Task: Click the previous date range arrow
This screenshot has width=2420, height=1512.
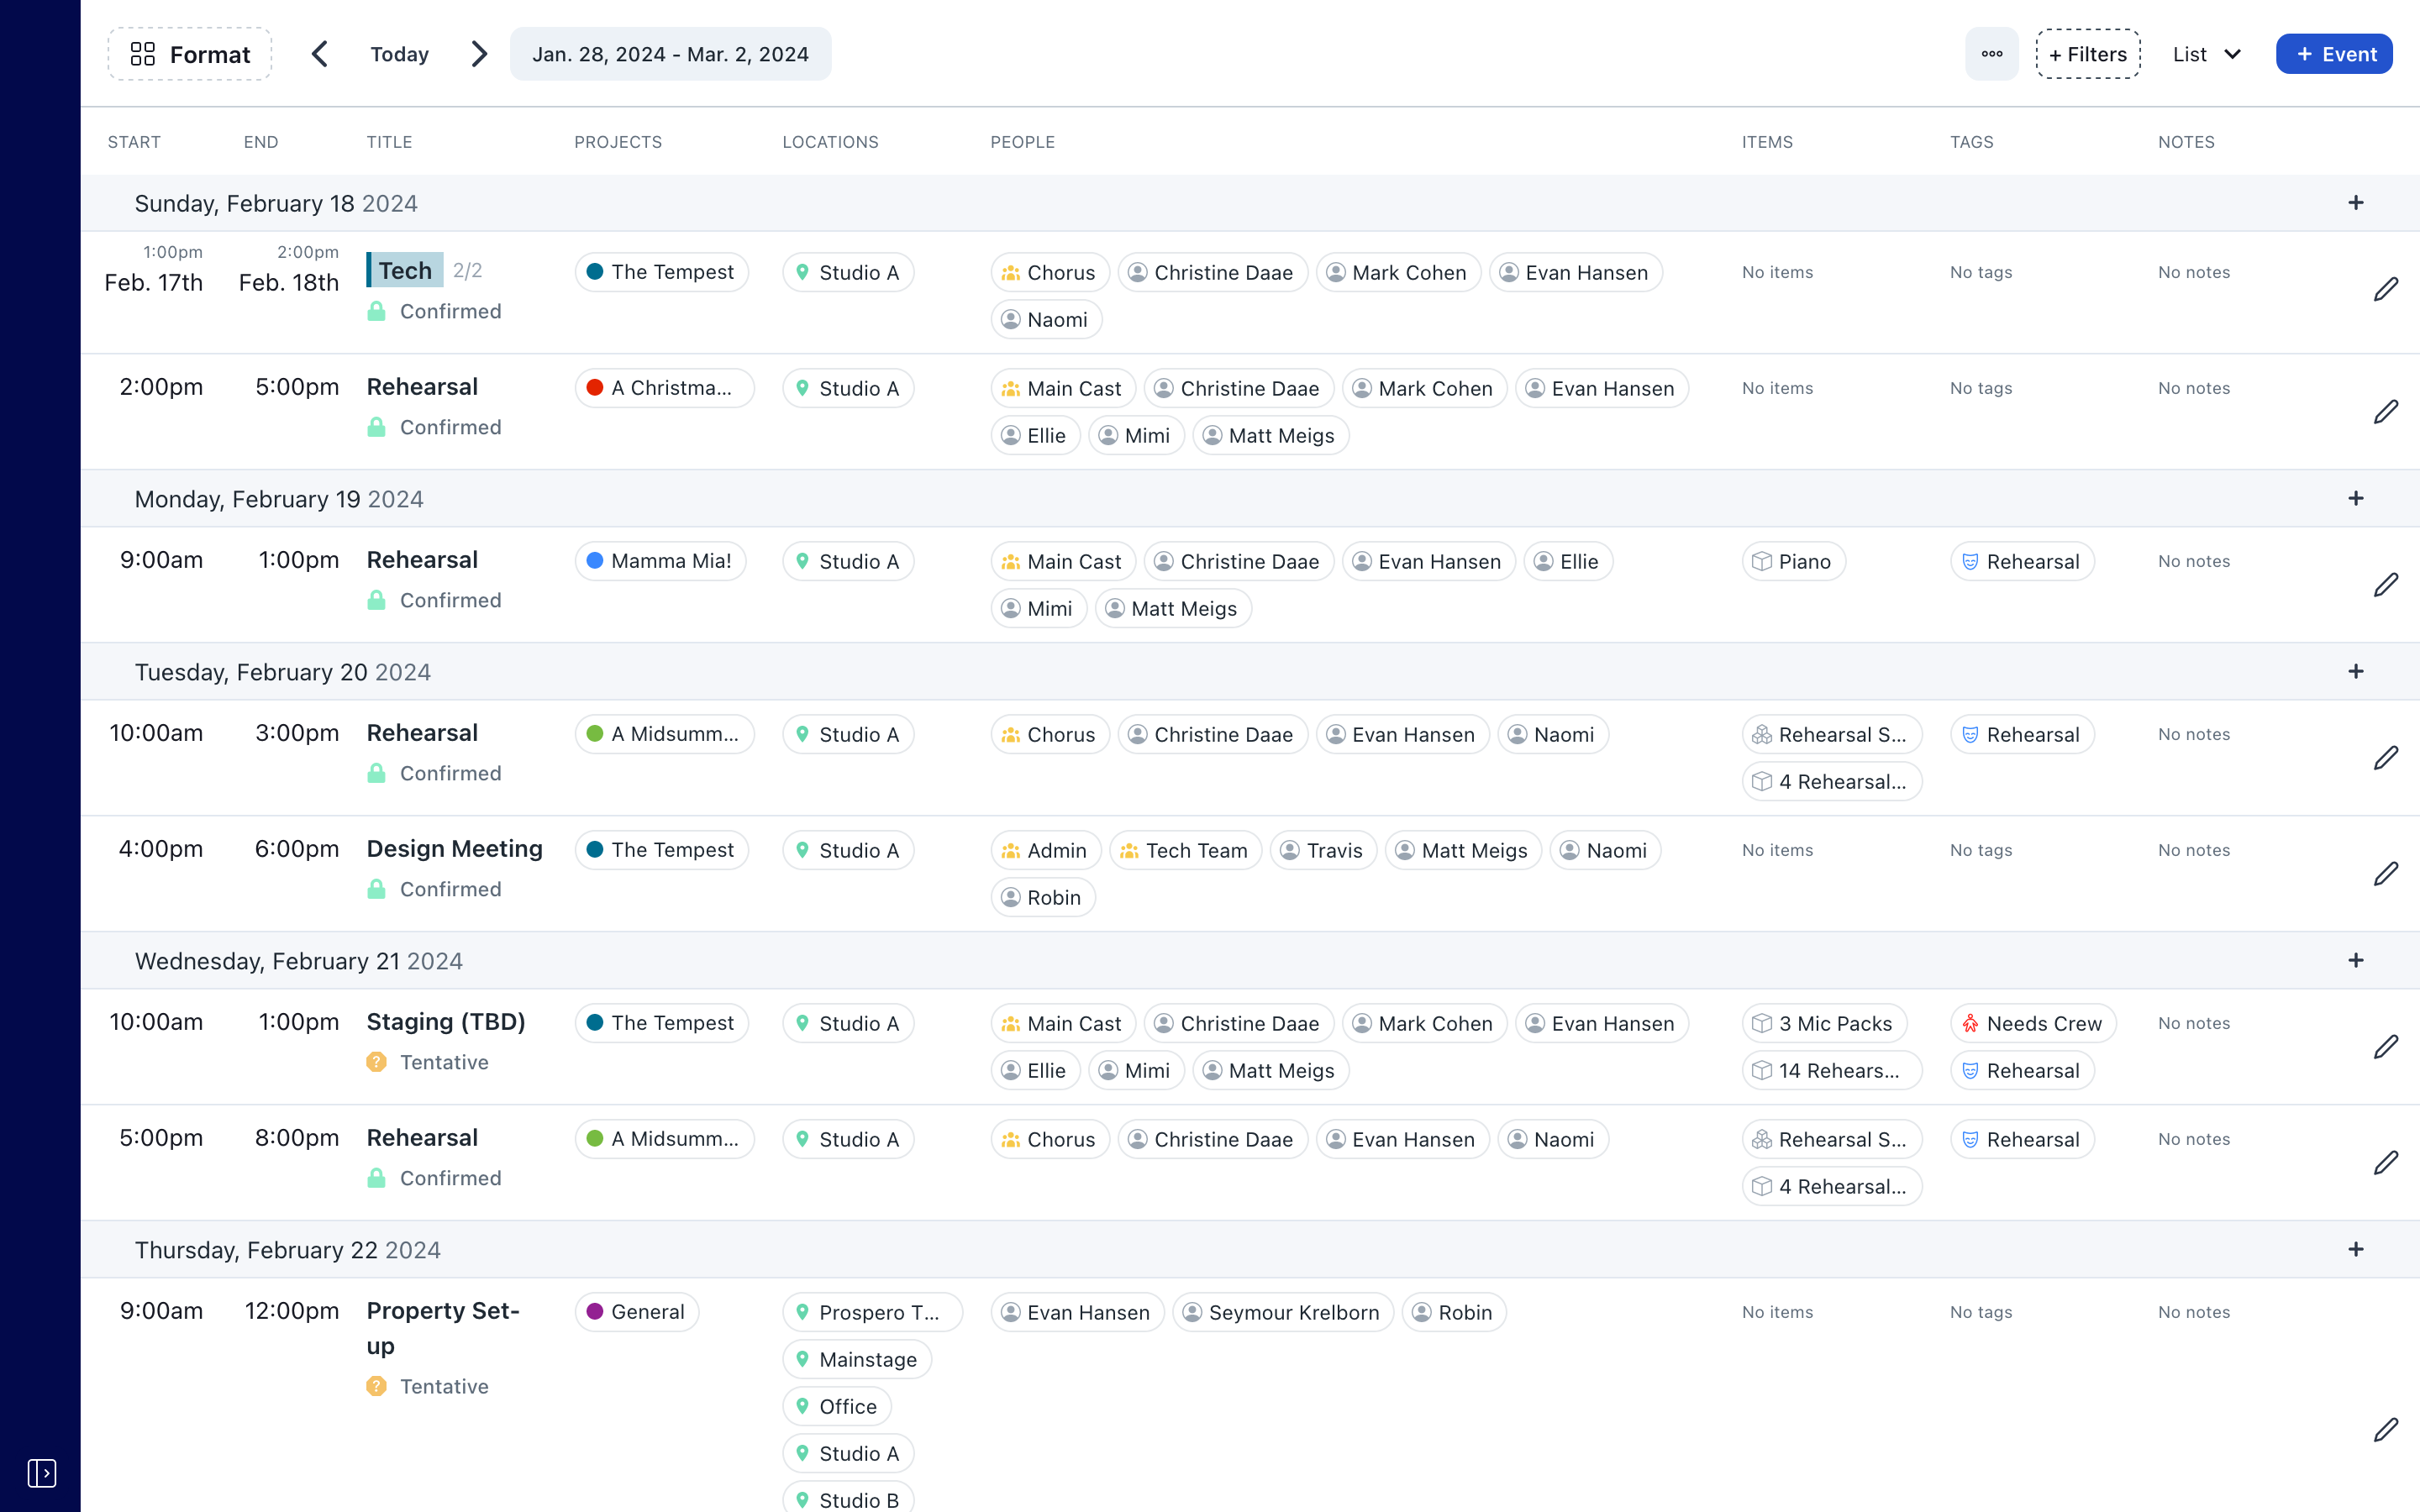Action: [x=320, y=54]
